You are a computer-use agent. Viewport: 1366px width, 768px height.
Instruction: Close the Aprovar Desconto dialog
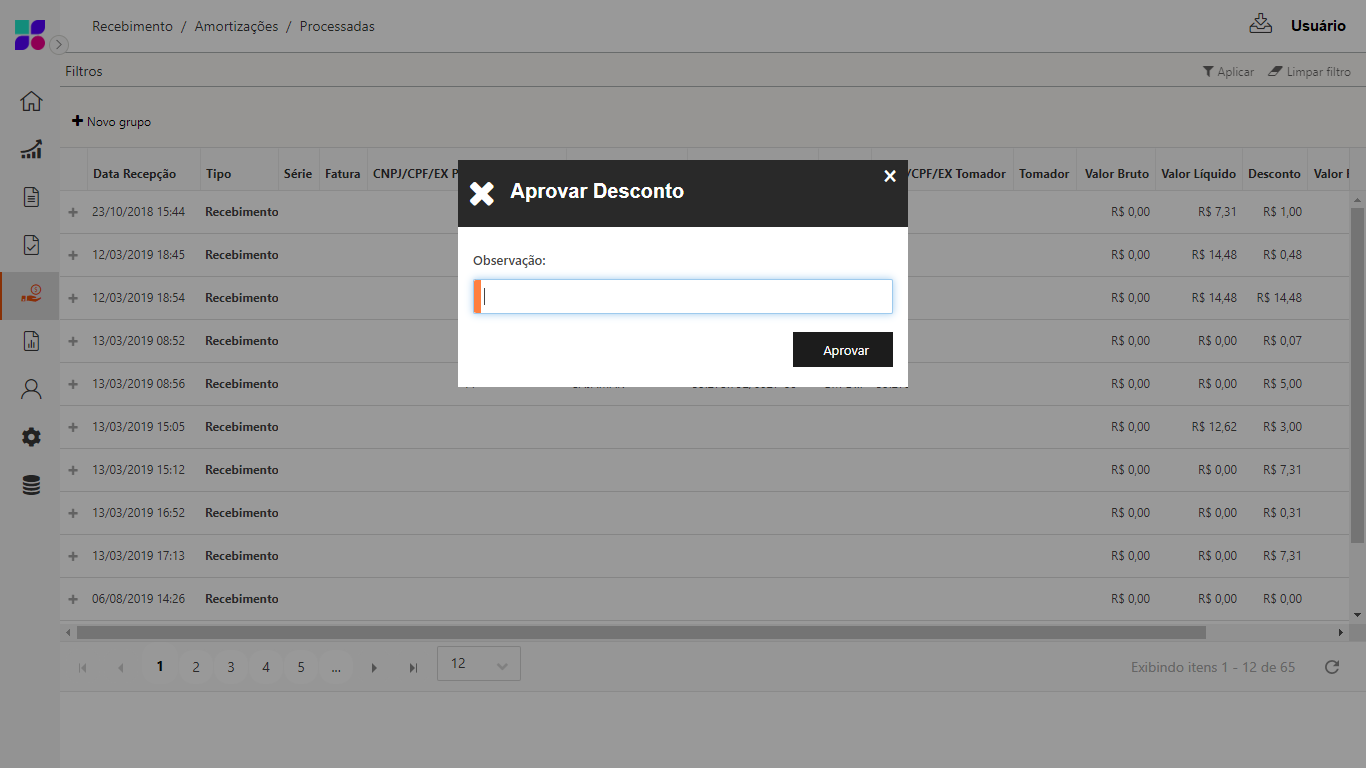pos(889,176)
